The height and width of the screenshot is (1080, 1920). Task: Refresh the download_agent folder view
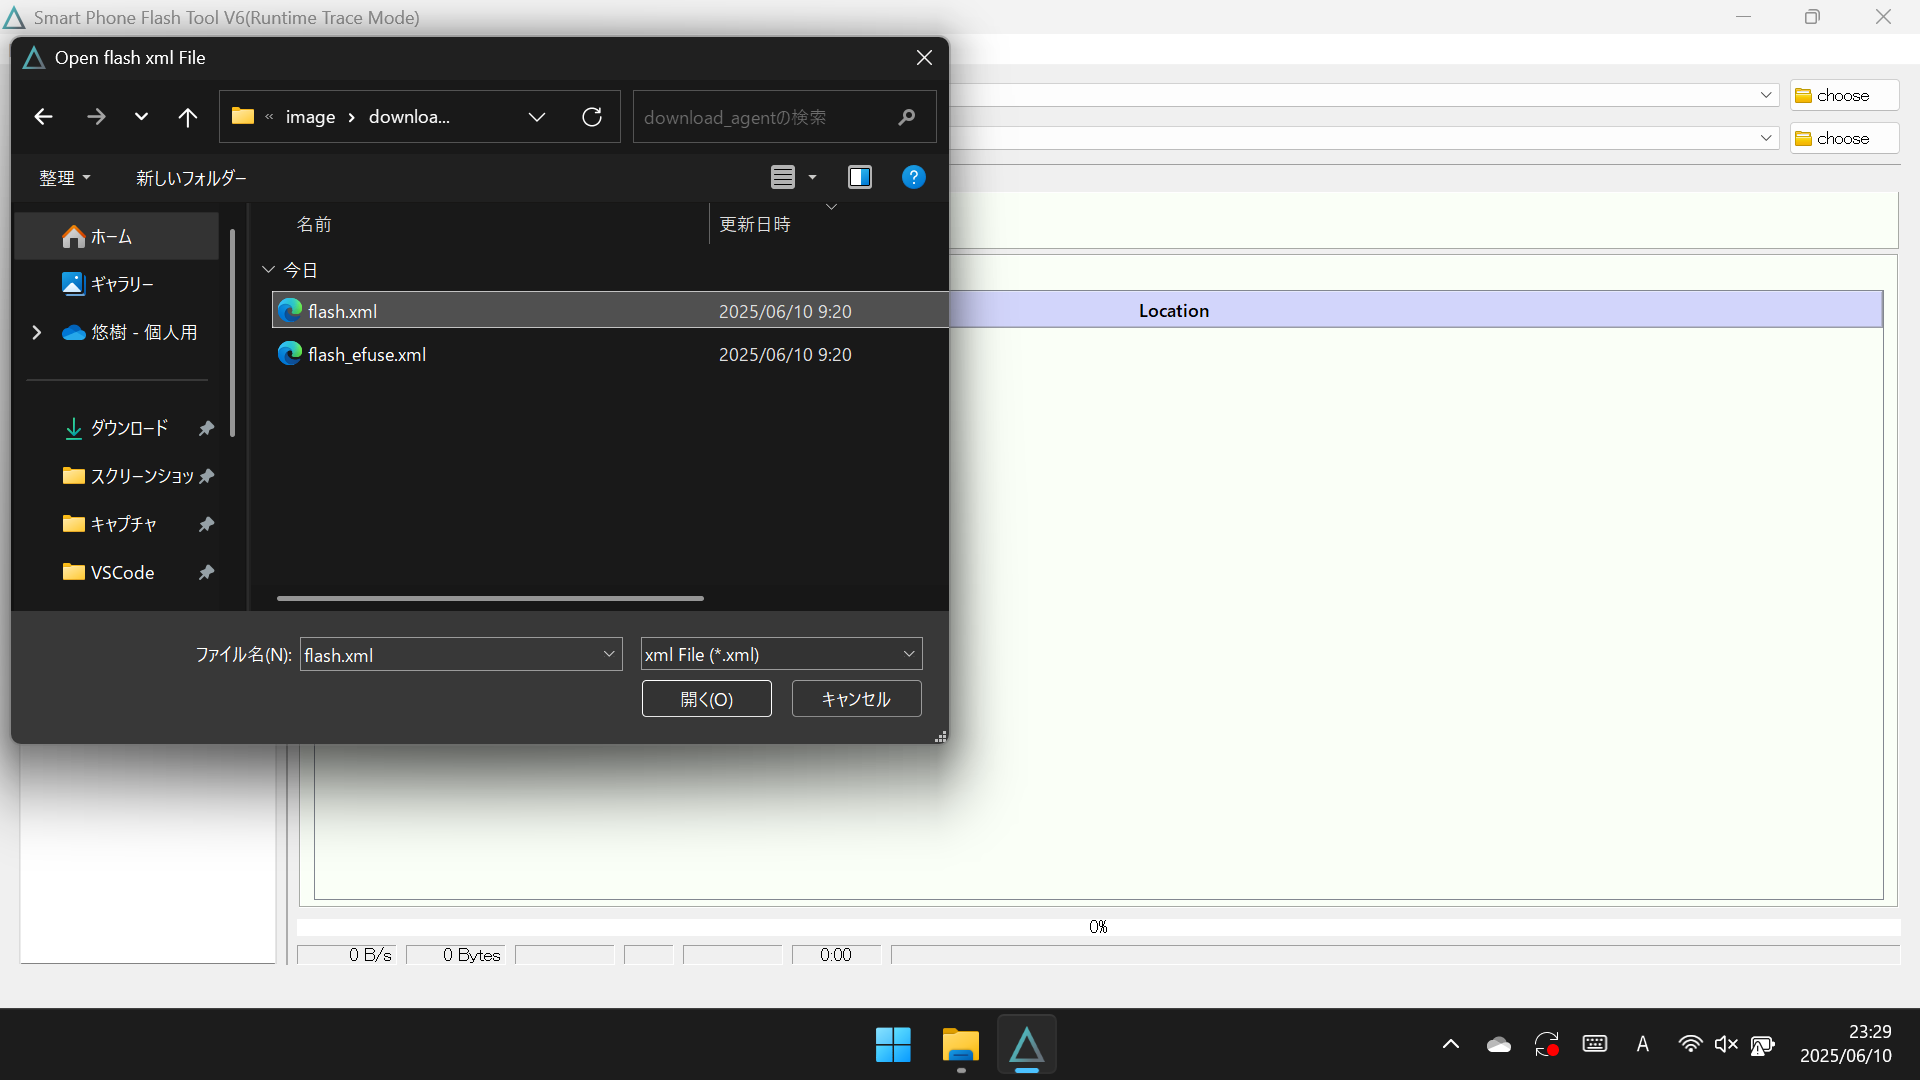click(592, 116)
